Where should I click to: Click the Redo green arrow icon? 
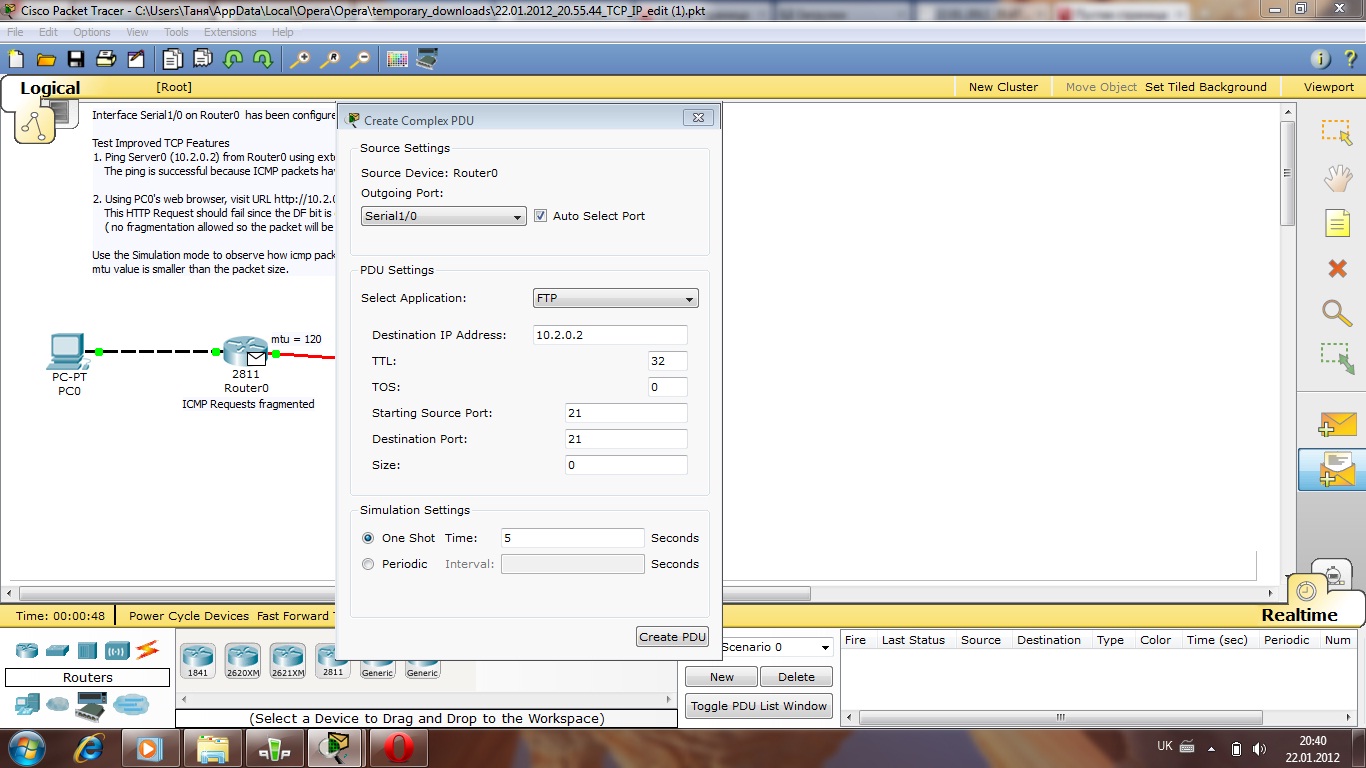(263, 59)
